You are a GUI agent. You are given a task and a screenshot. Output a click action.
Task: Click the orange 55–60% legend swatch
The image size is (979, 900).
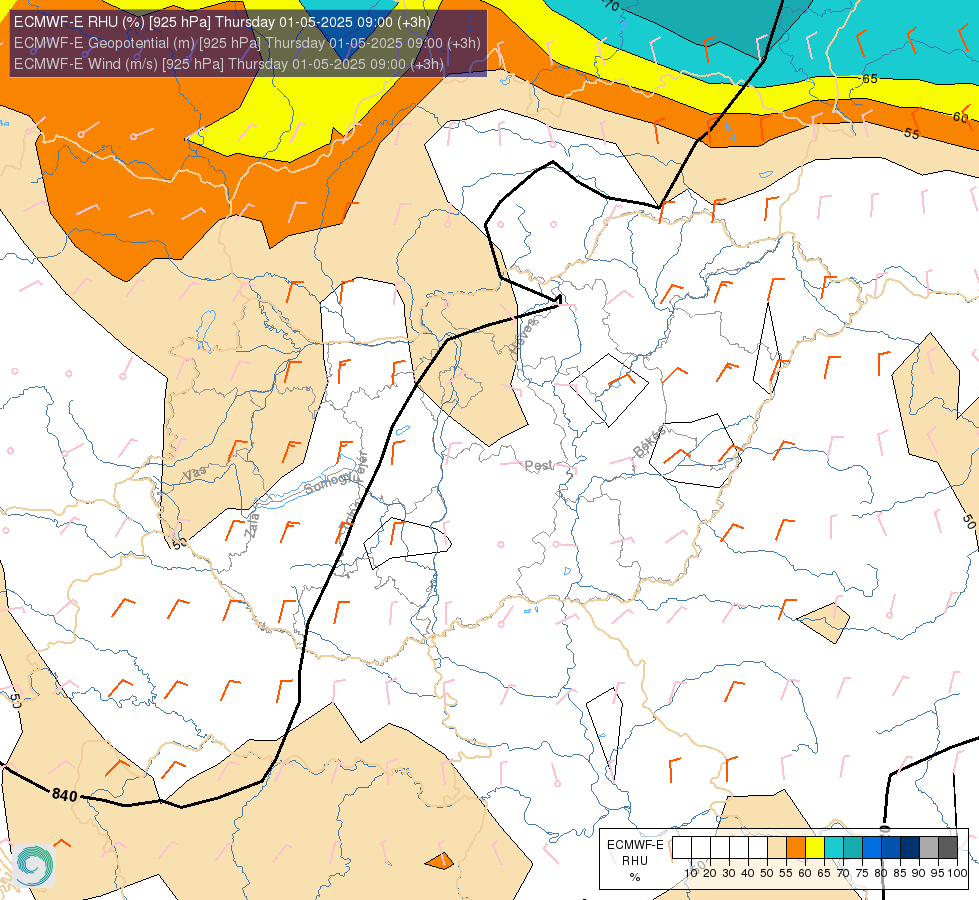[796, 848]
